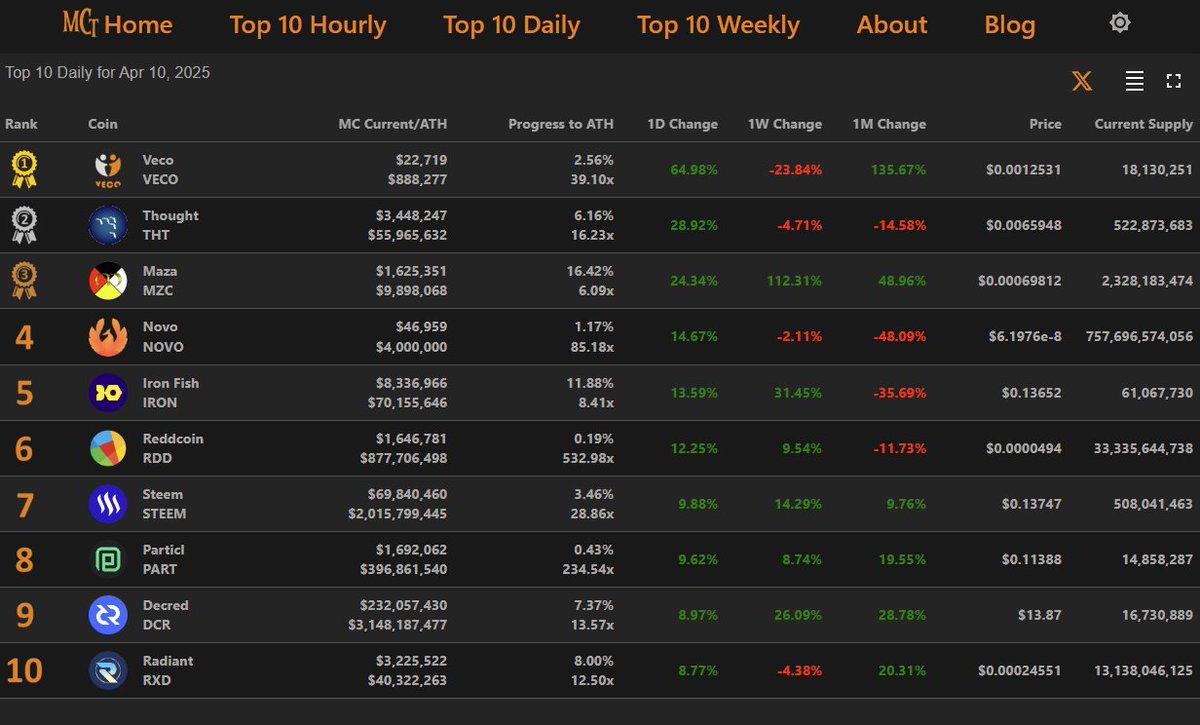Sort by MC Current/ATH column header
This screenshot has height=725, width=1200.
click(x=393, y=124)
